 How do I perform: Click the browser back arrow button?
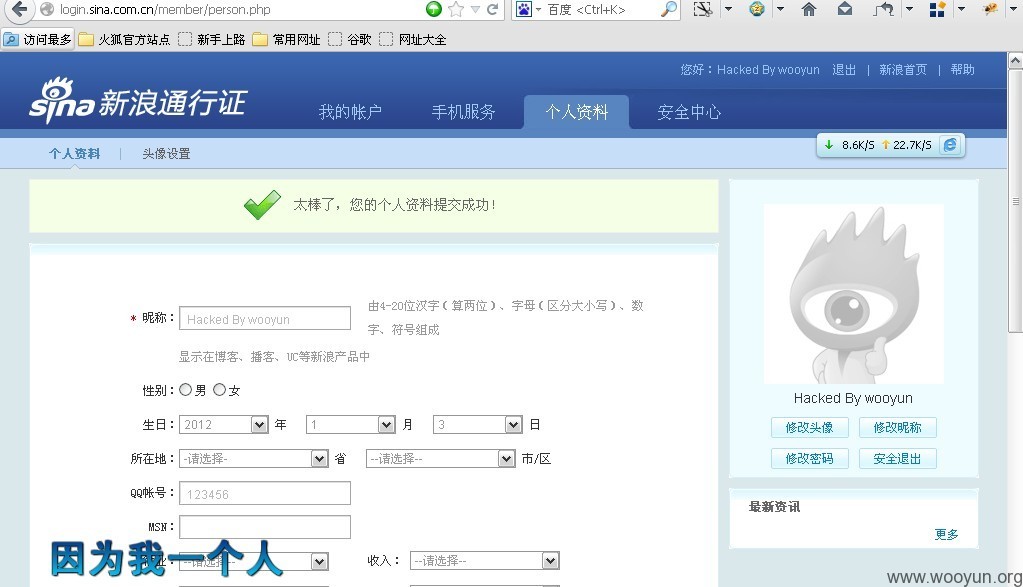(19, 8)
